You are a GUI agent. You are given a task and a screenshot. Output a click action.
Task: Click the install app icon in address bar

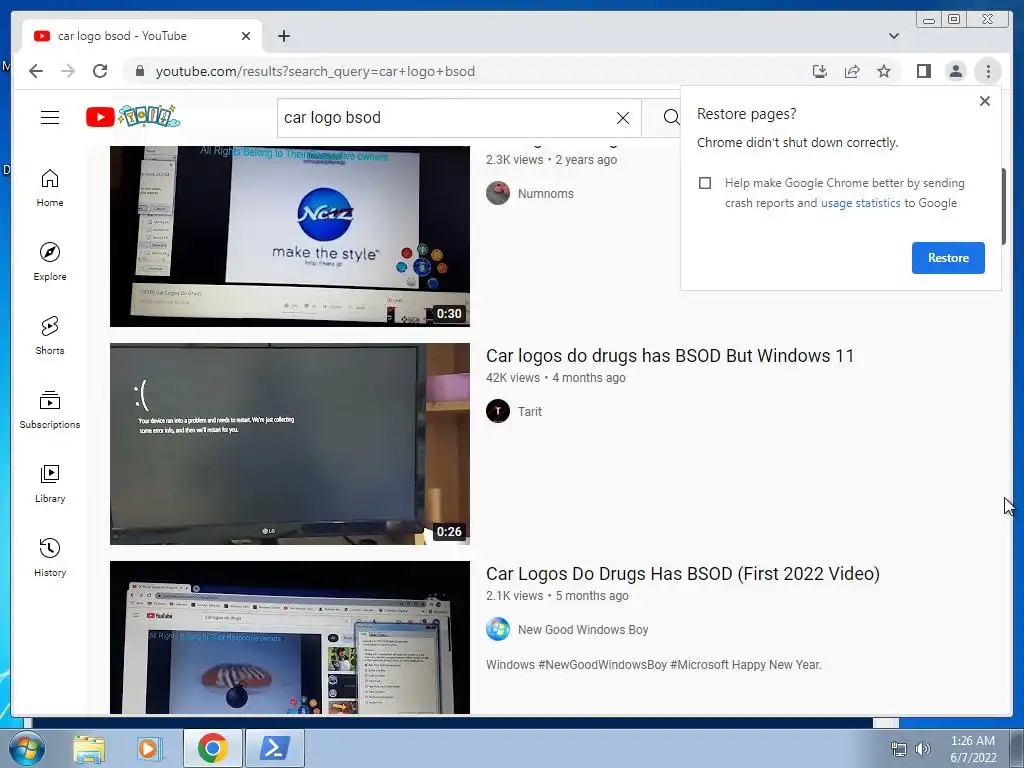coord(820,71)
